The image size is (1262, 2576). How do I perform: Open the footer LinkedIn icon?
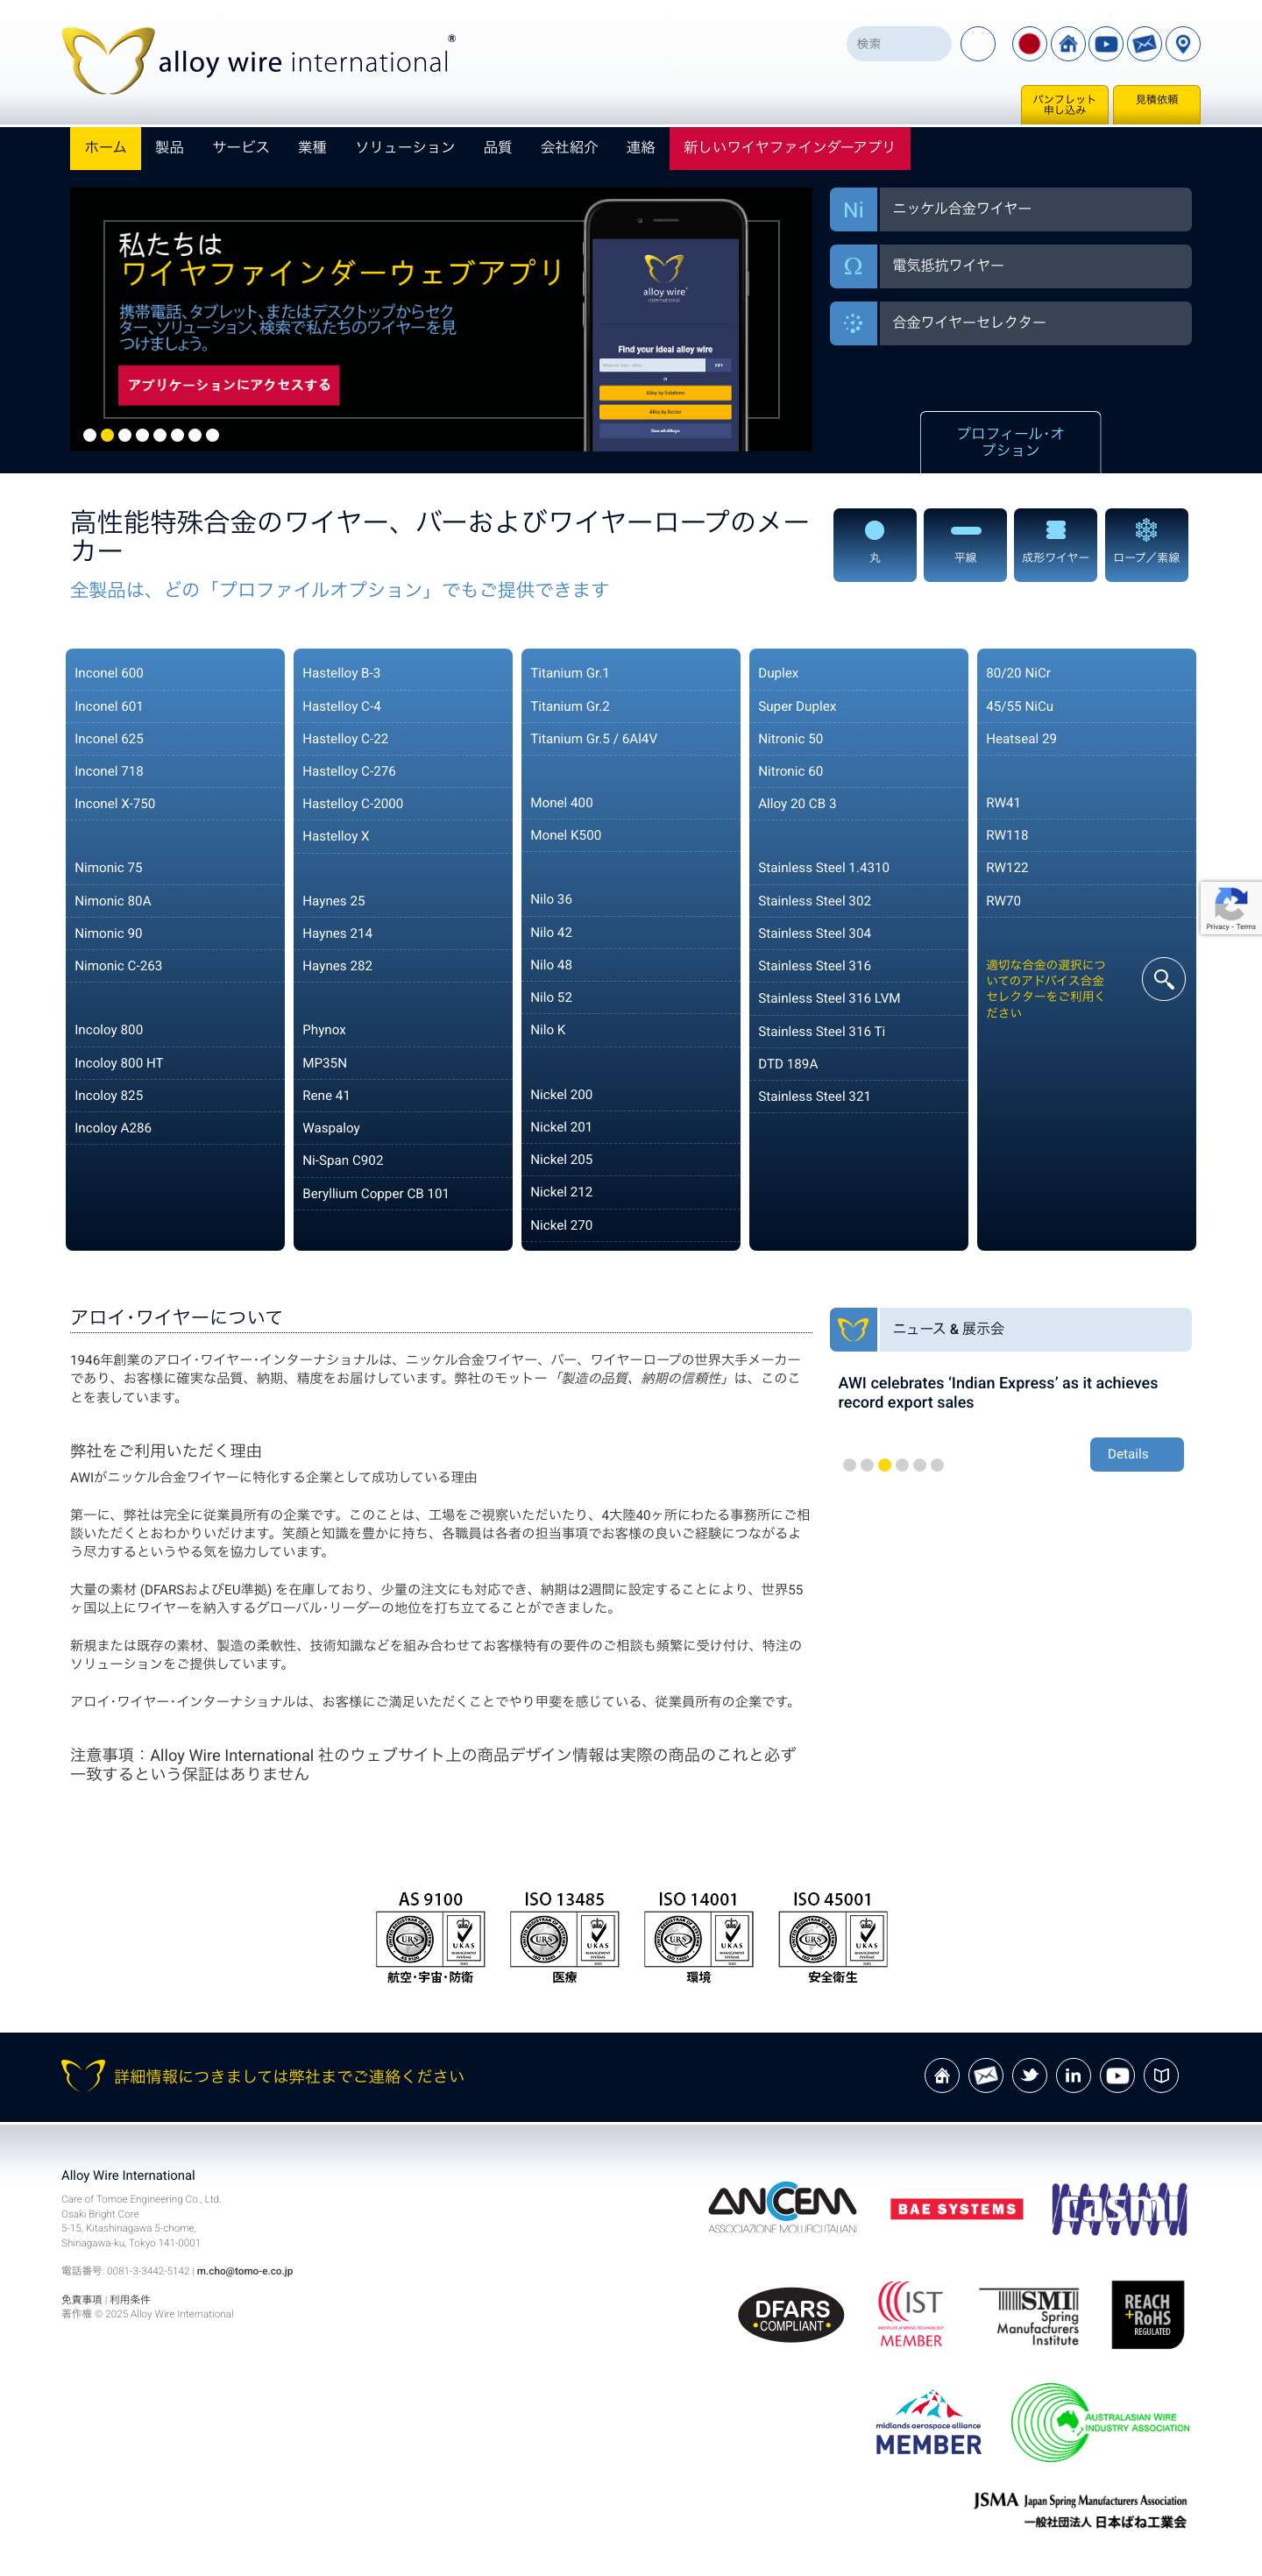tap(1073, 2075)
